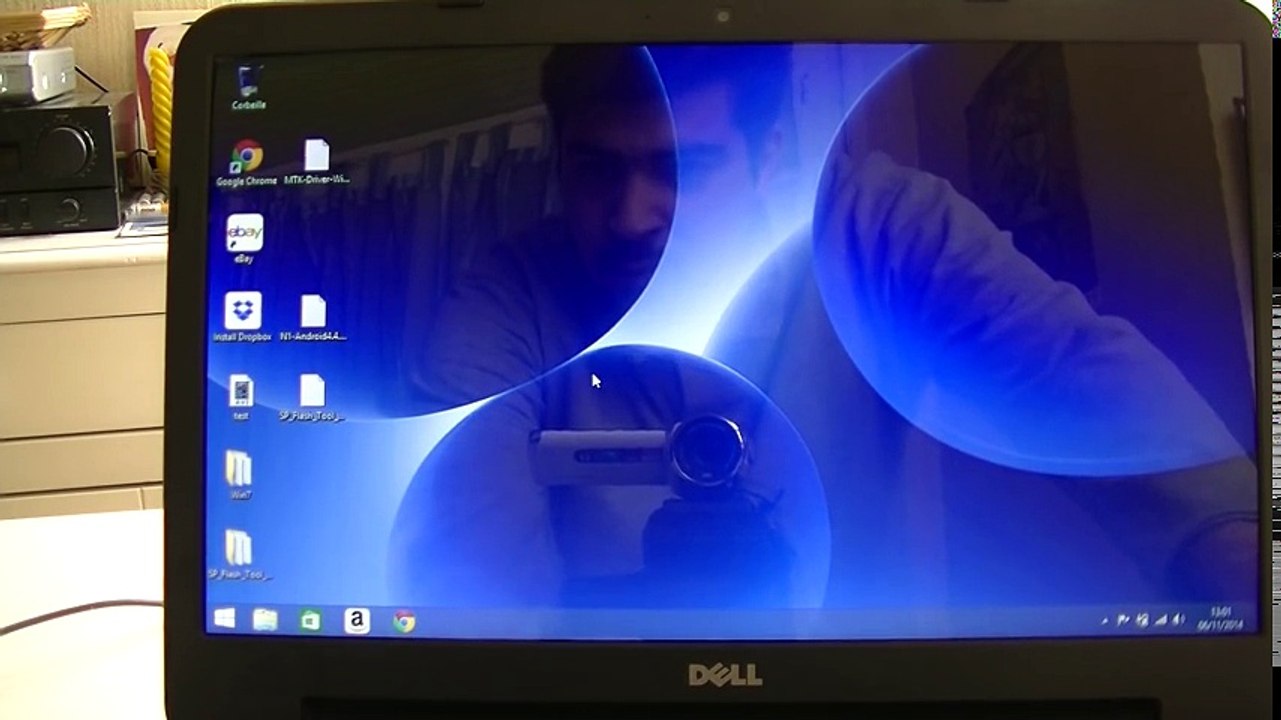Open the Windows Start button
The image size is (1281, 720).
click(224, 619)
